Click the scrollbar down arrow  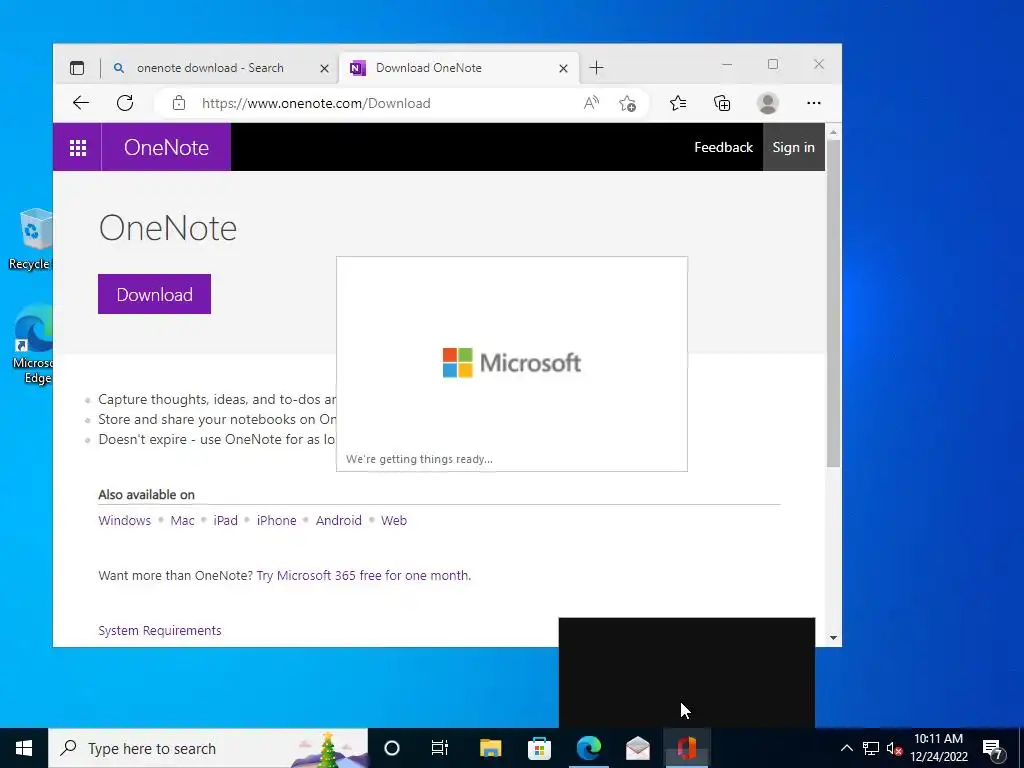click(x=833, y=637)
